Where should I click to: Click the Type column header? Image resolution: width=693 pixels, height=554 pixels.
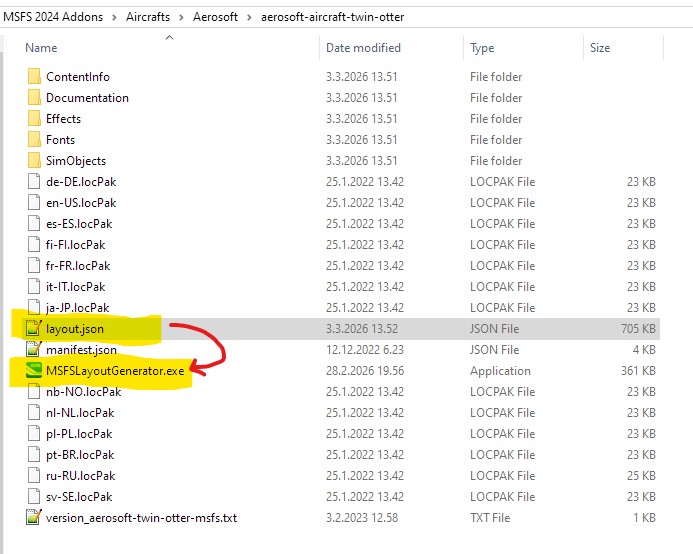(482, 48)
